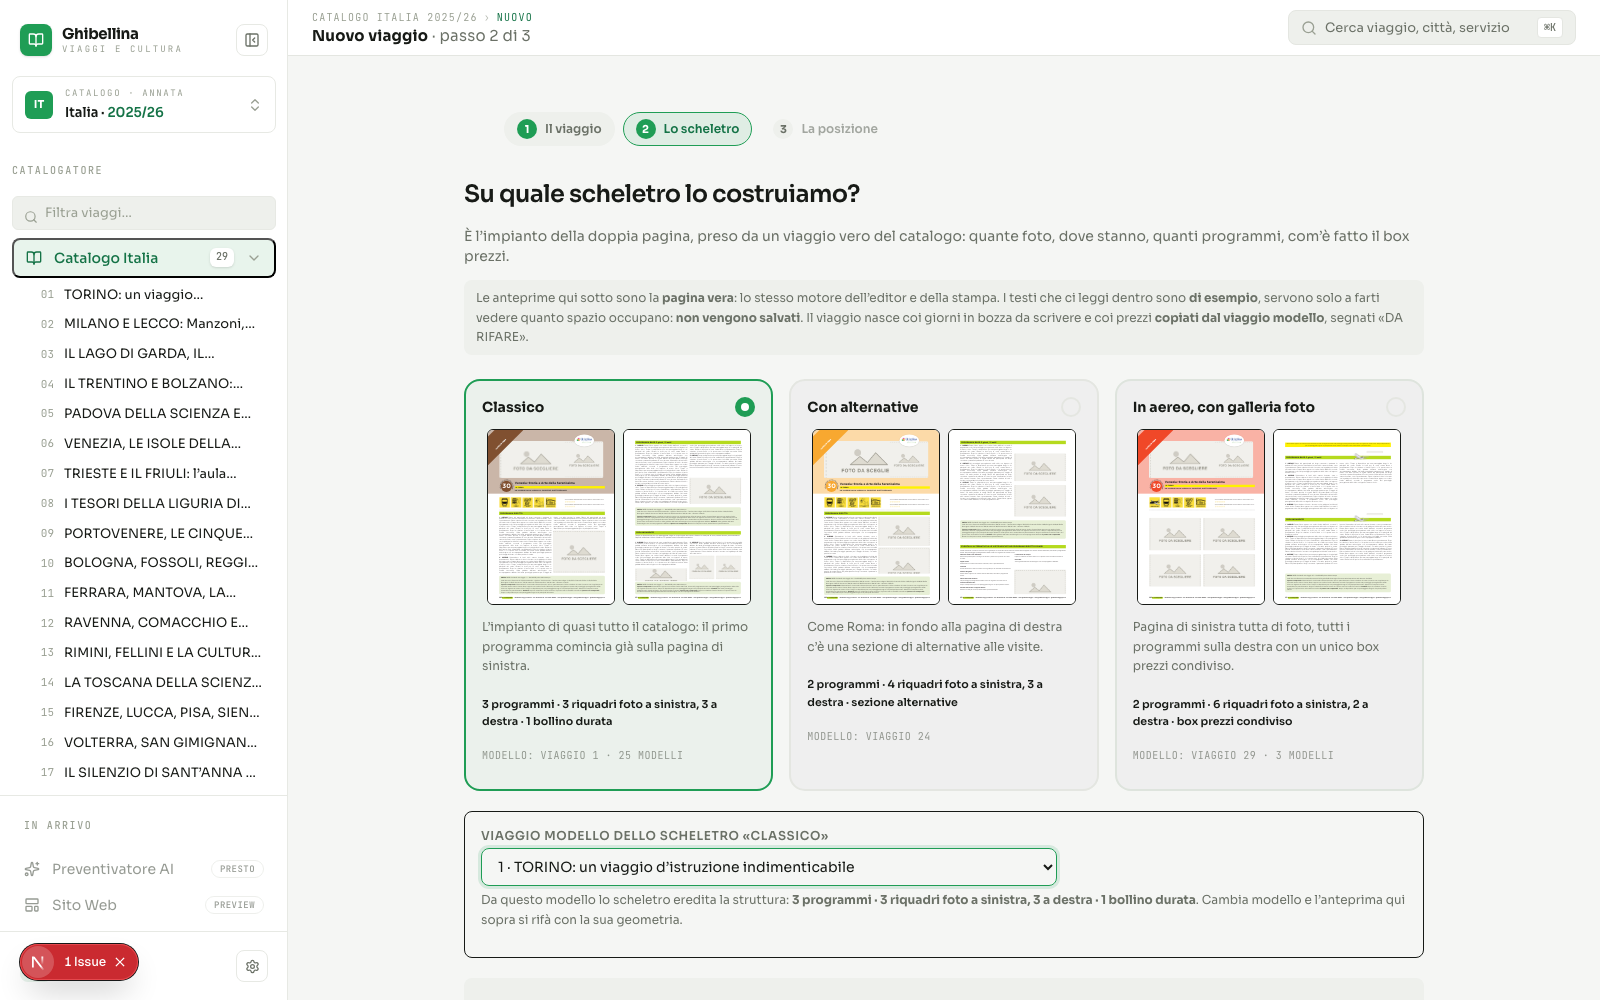
Task: Collapse the Catalogo Italia tree chevron
Action: coord(254,258)
